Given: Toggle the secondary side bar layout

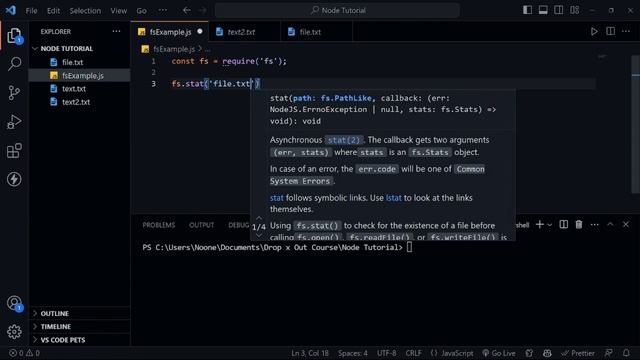Looking at the screenshot, I should (558, 10).
